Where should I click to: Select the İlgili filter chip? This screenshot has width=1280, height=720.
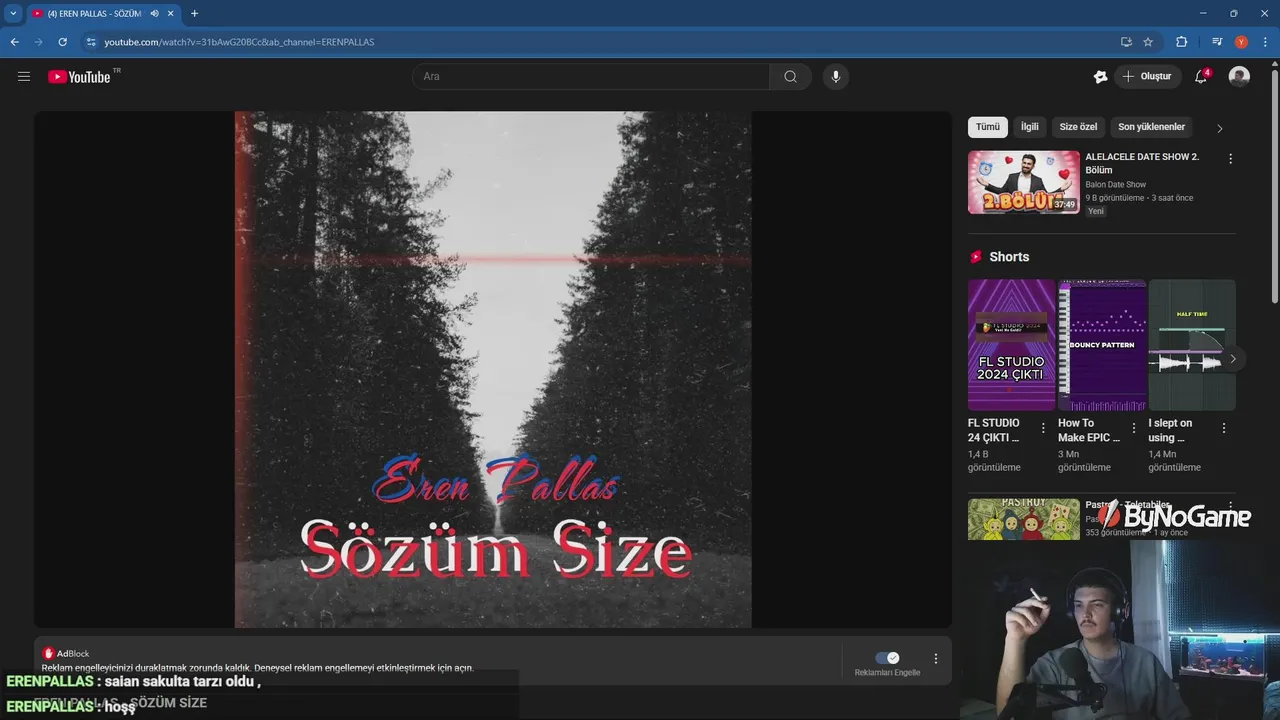point(1029,127)
